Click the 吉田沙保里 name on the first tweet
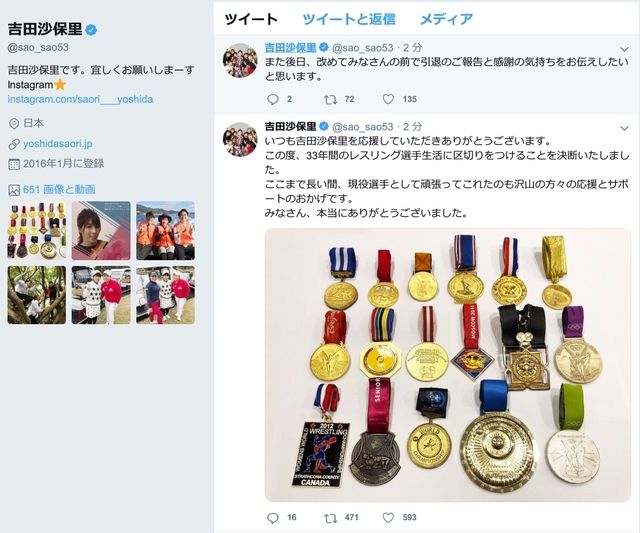Image resolution: width=640 pixels, height=533 pixels. click(290, 48)
